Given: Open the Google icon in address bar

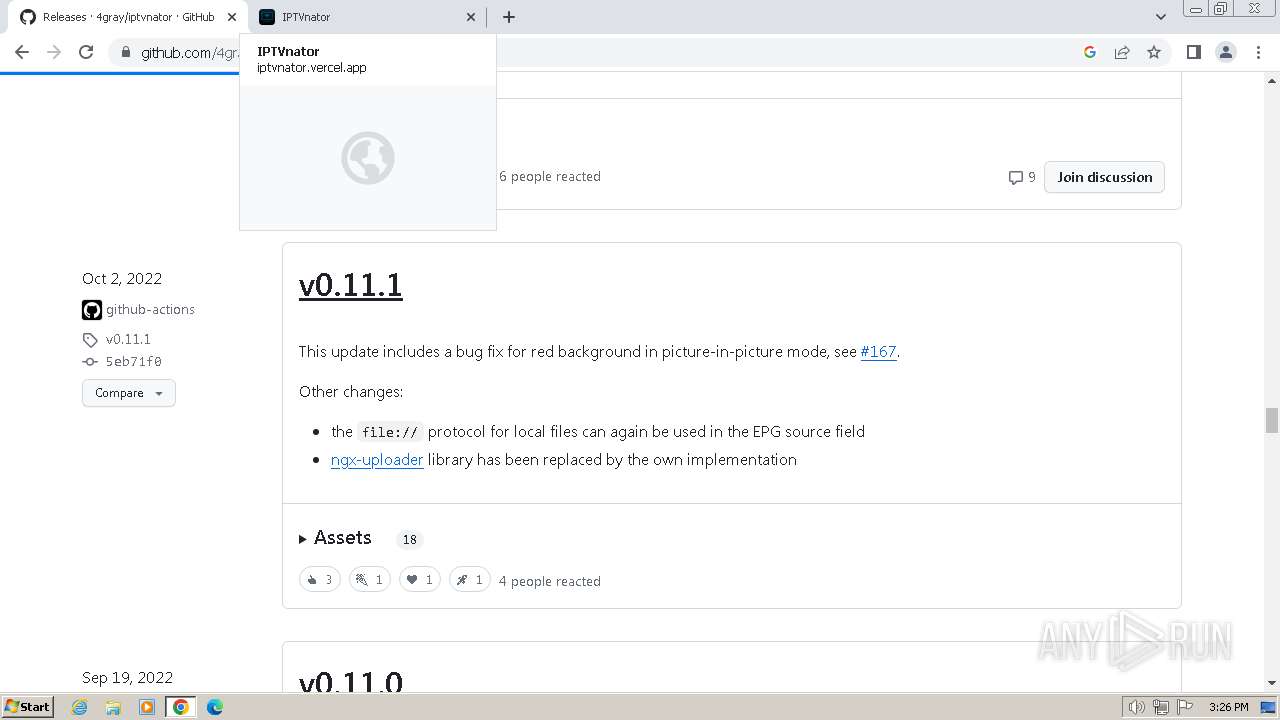Looking at the screenshot, I should 1090,52.
